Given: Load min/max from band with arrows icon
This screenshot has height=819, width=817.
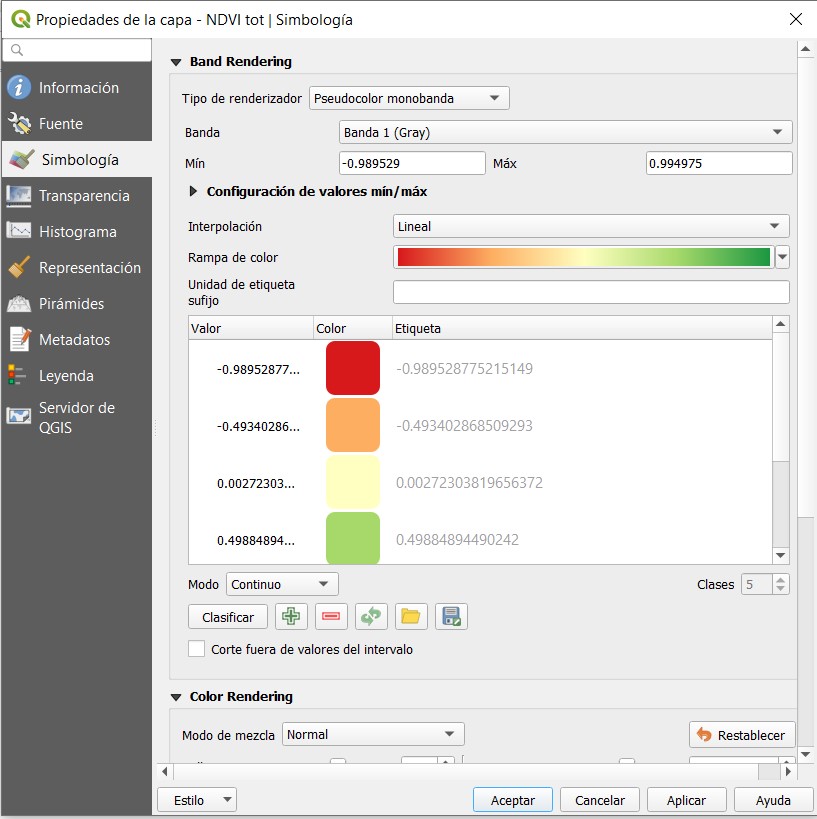Looking at the screenshot, I should click(x=371, y=617).
